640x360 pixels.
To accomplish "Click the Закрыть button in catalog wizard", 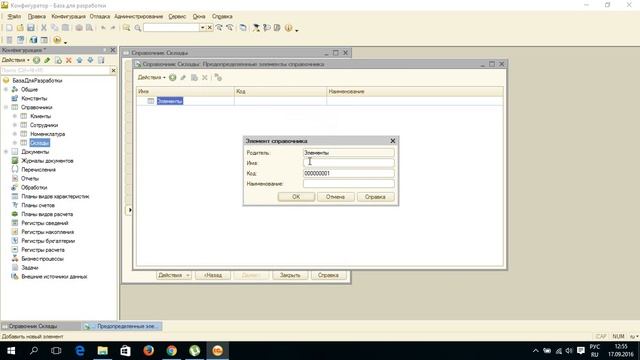I will [x=290, y=275].
